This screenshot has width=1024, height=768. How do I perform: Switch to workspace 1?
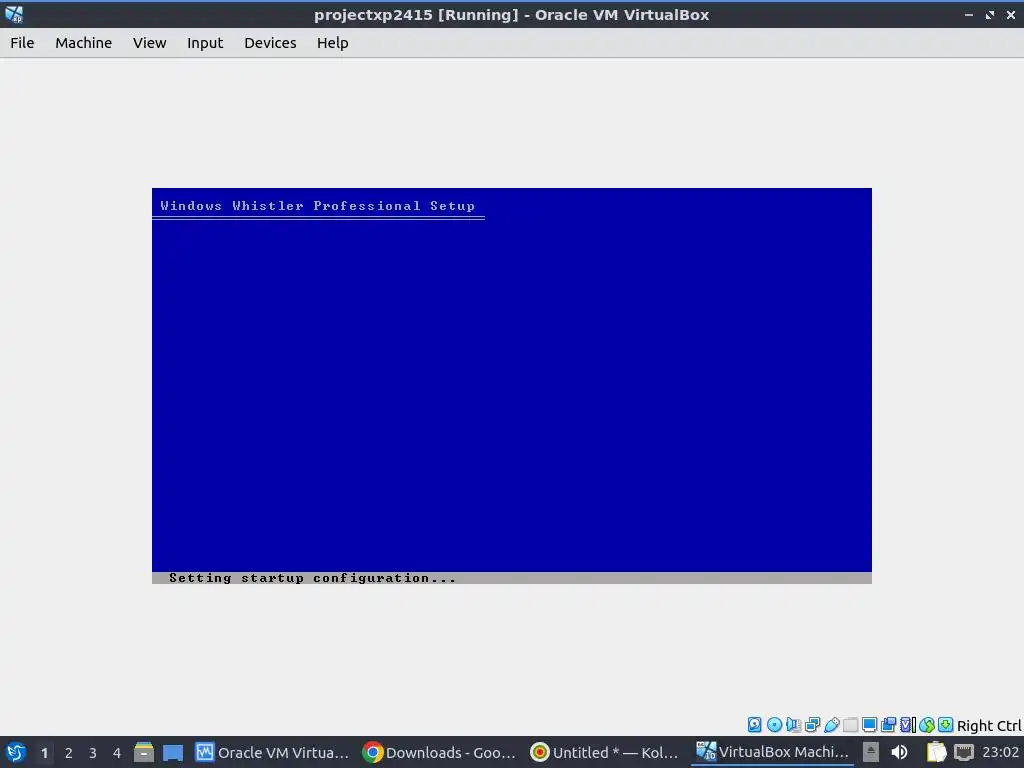(44, 753)
